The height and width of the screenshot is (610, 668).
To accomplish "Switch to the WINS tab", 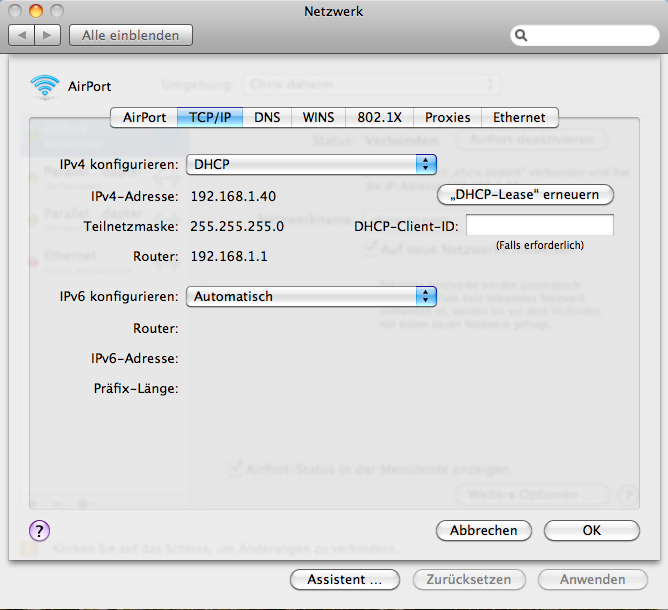I will coord(318,118).
